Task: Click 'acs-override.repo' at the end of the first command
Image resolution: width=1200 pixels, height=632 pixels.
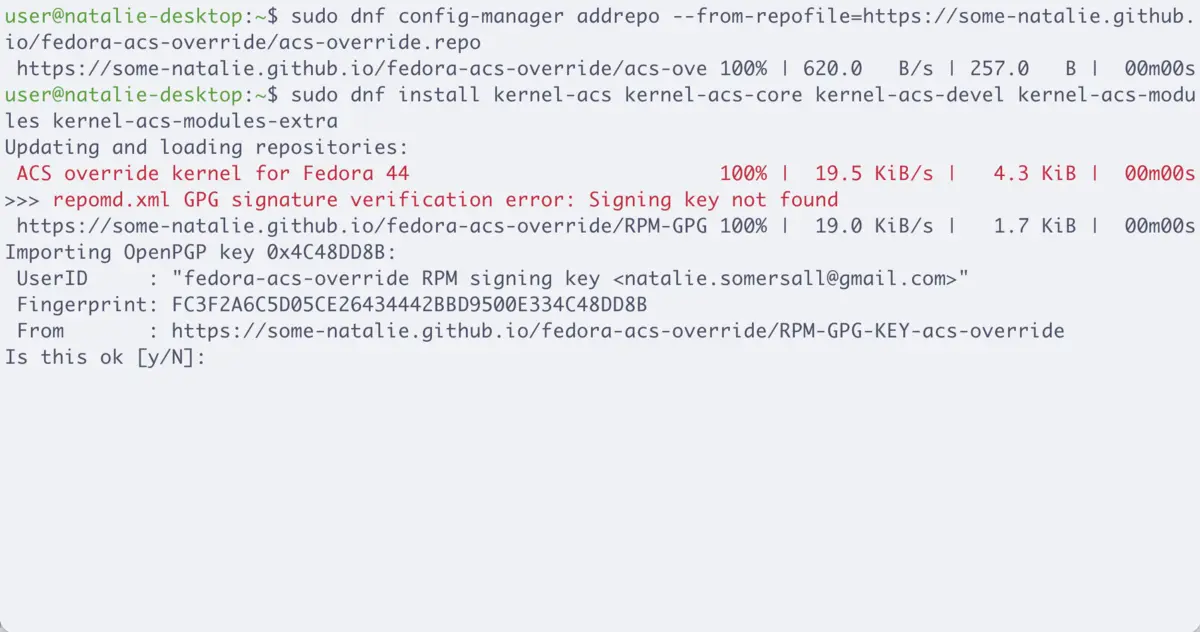Action: point(379,43)
